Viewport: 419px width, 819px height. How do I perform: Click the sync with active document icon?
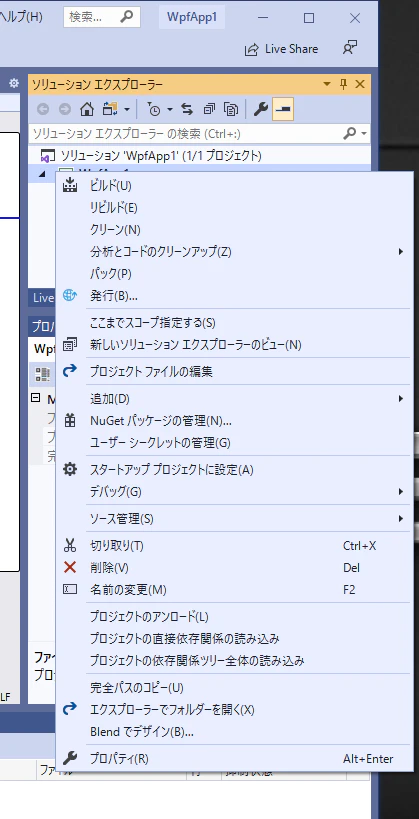point(187,109)
